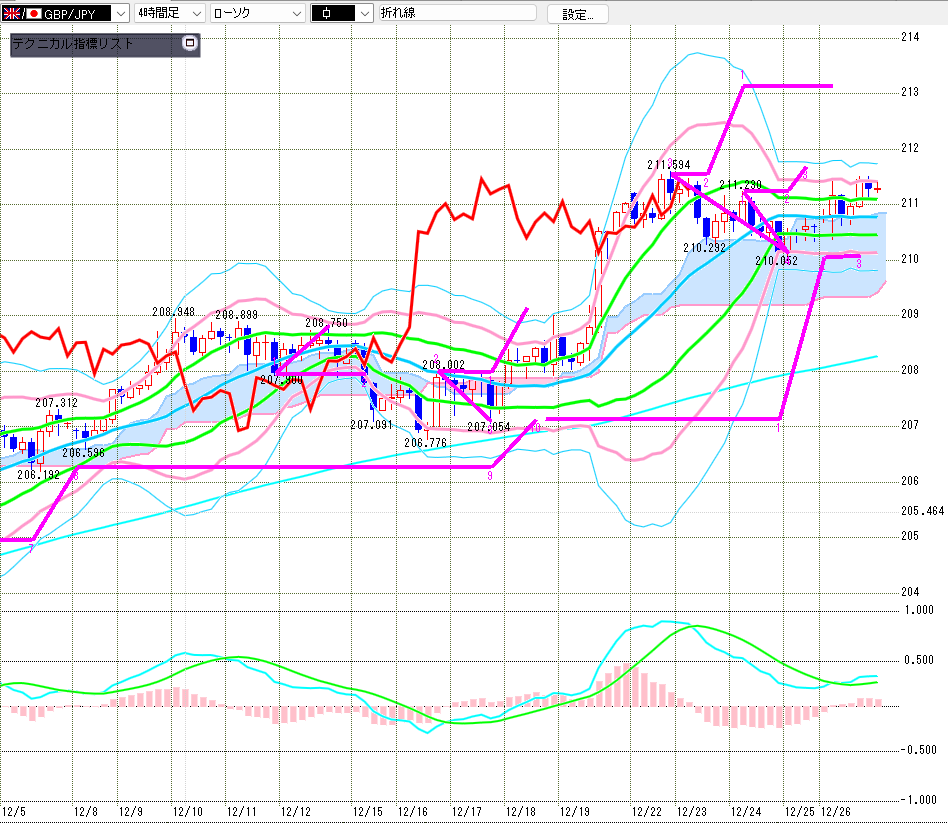Open the black candlestick color dropdown
The width and height of the screenshot is (948, 823).
(x=362, y=13)
